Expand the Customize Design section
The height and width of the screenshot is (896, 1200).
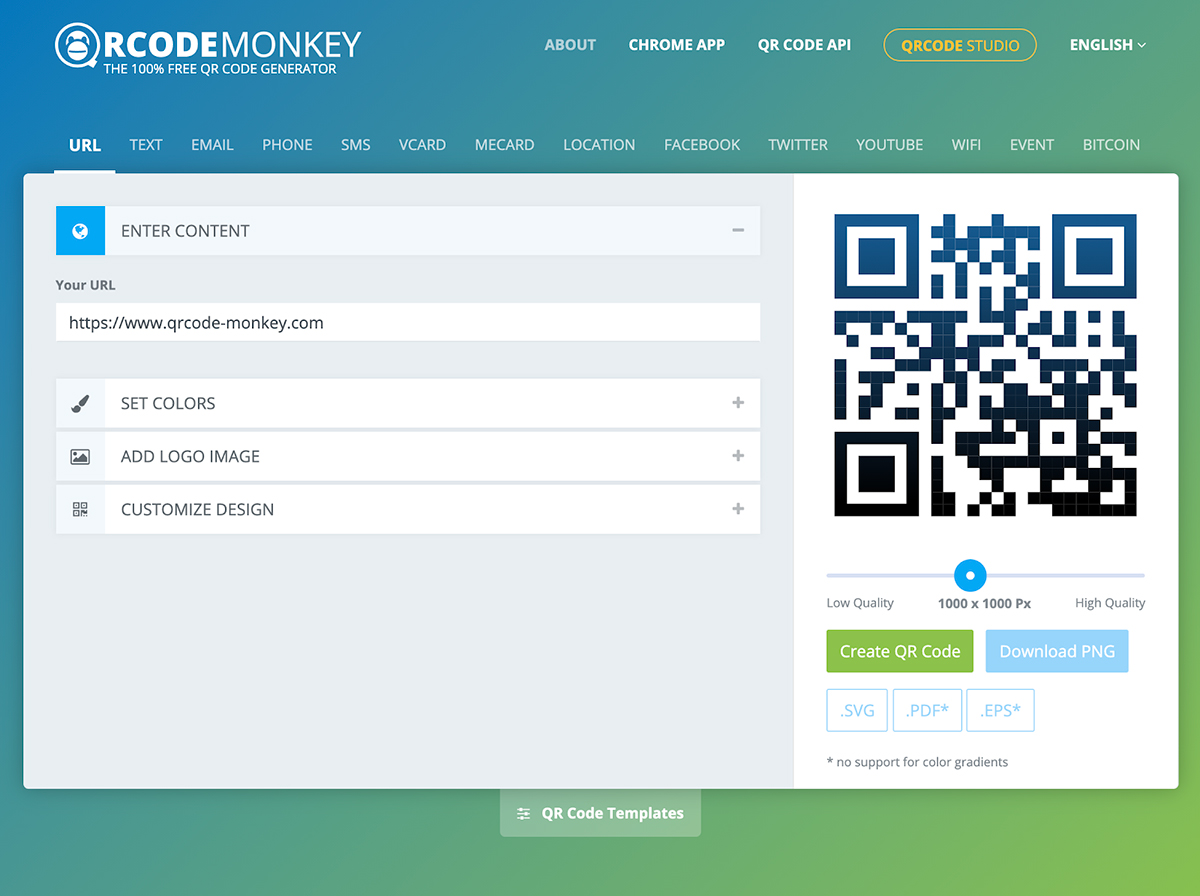pos(738,509)
